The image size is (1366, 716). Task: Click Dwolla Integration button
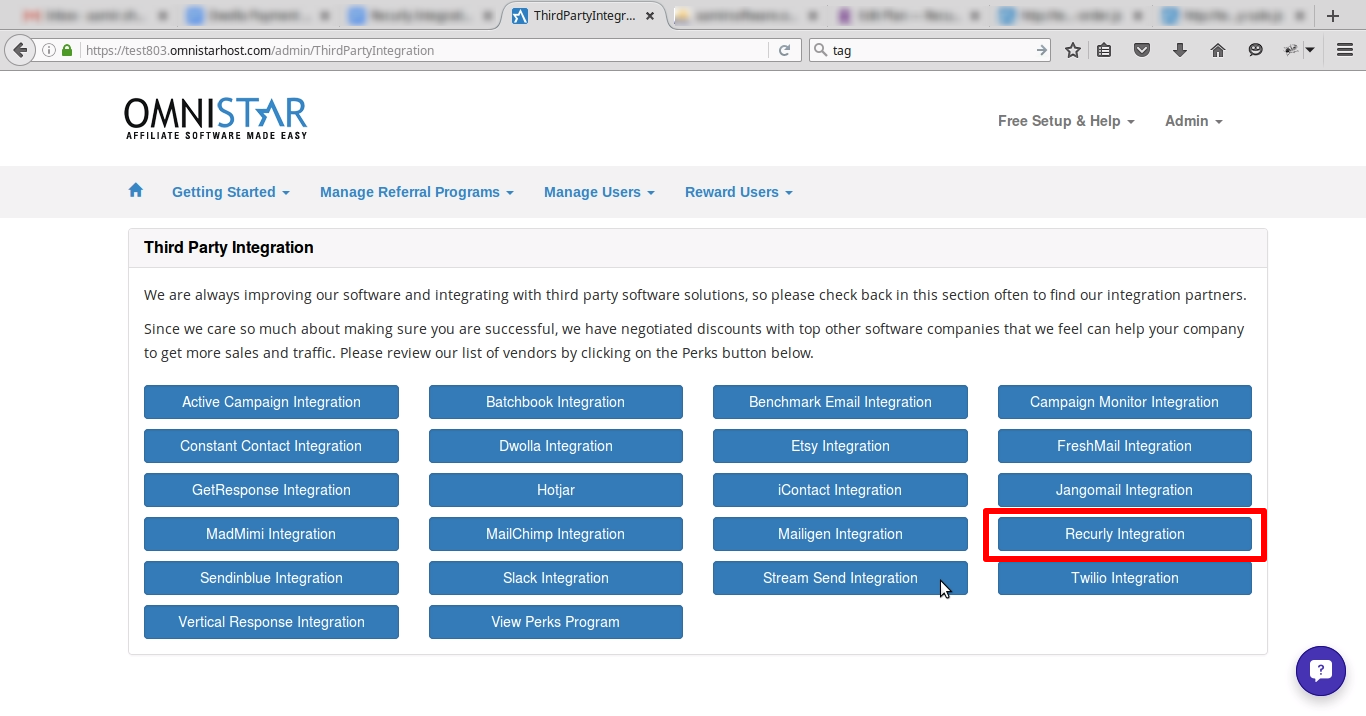coord(556,446)
